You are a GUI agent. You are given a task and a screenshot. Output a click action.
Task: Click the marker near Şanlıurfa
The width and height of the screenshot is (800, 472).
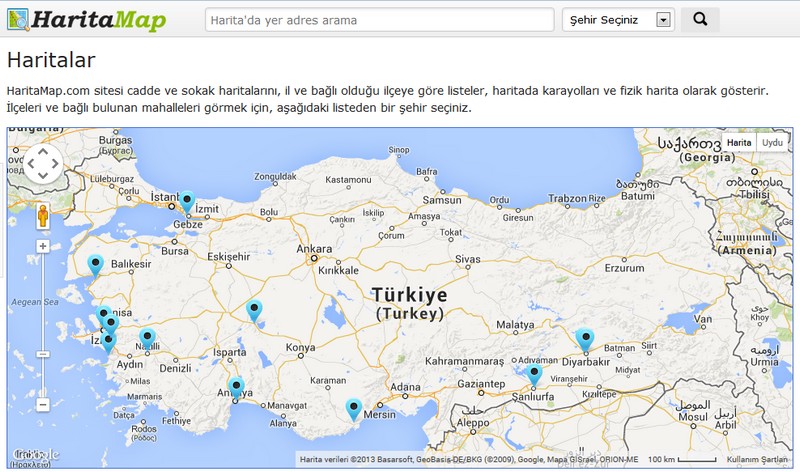point(534,375)
